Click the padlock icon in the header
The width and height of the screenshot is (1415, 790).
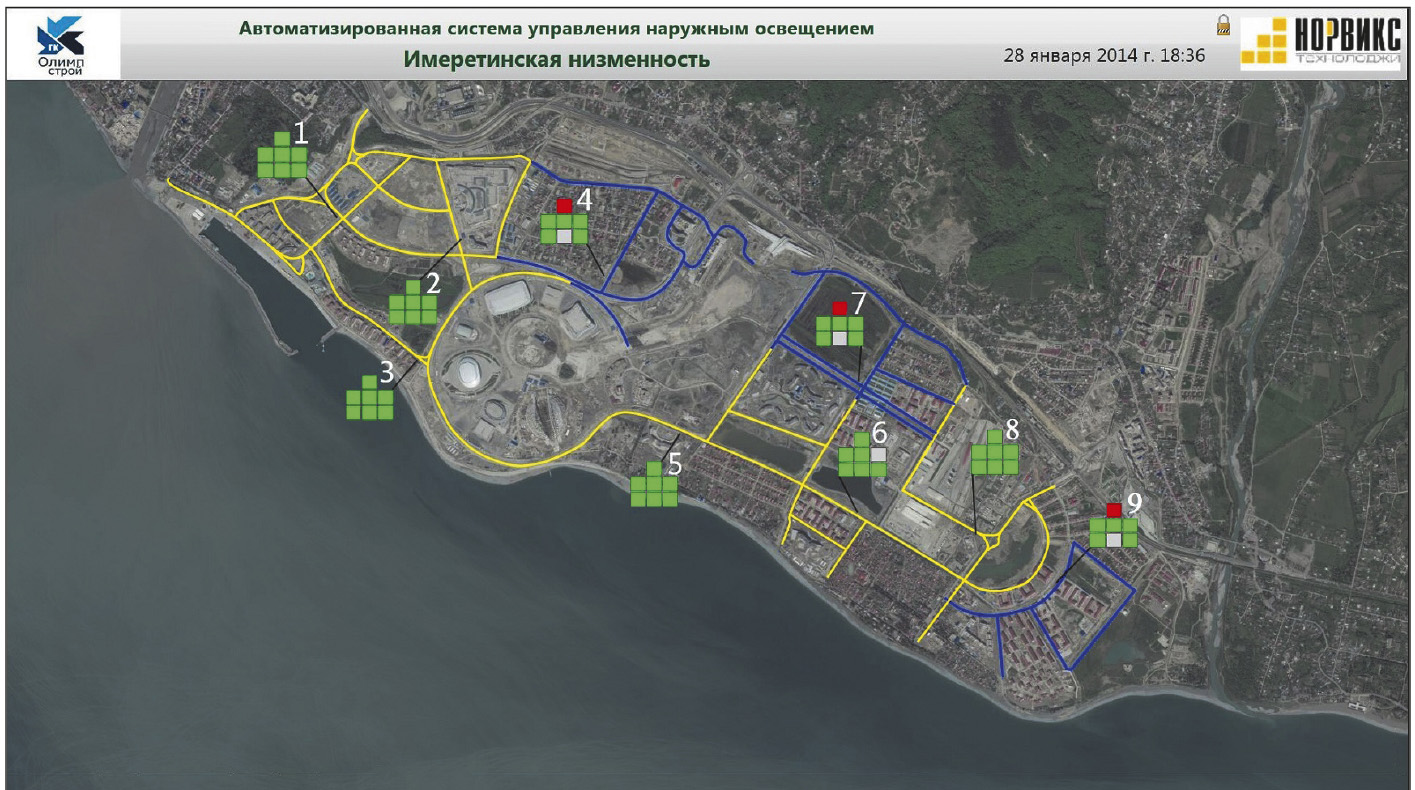(x=1222, y=25)
